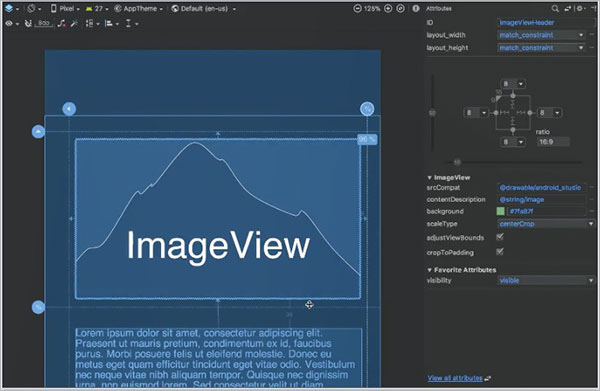Click the 8dp default margins button
Screen dimensions: 600x391
(44, 24)
